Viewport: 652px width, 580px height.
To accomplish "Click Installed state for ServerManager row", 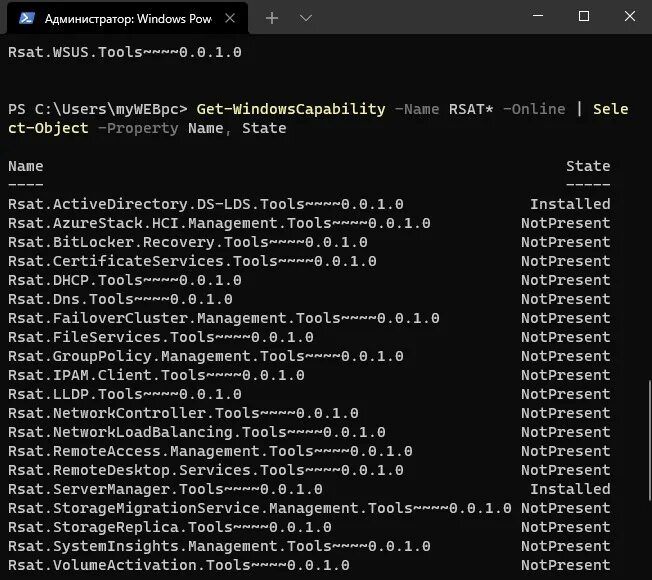I will coord(570,489).
